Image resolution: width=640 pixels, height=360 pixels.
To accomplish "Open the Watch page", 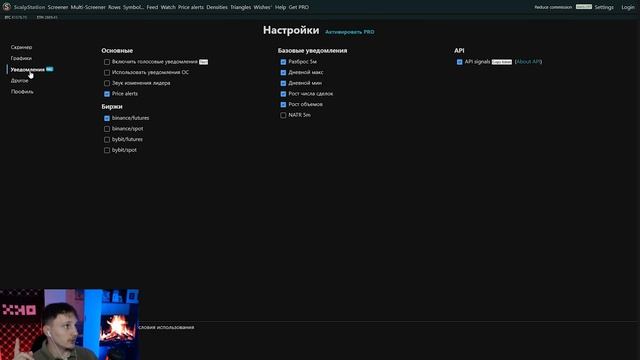I will [x=168, y=7].
